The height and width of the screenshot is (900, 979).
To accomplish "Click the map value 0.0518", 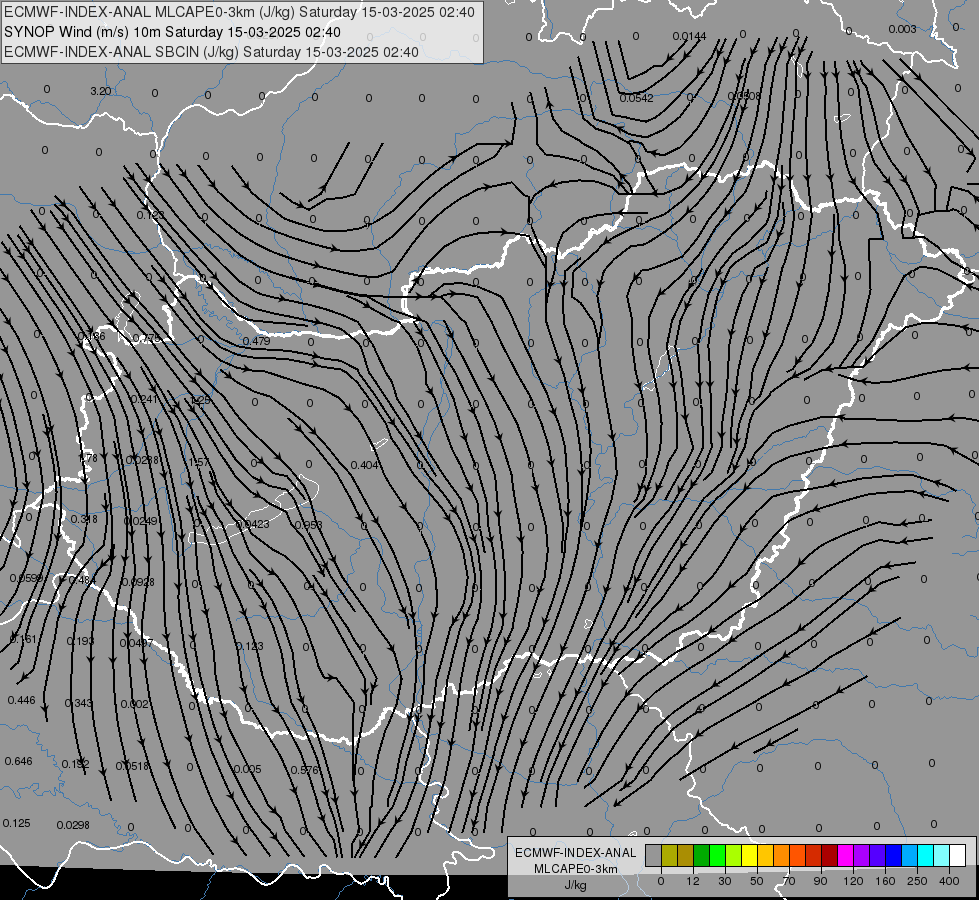I will point(132,766).
